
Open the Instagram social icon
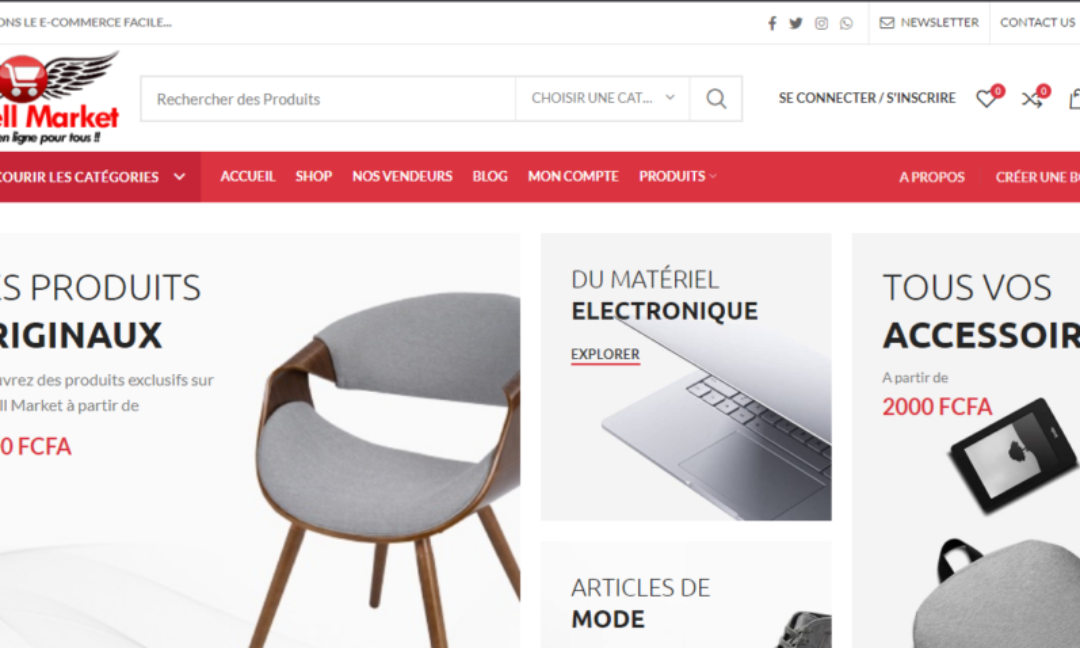pos(821,23)
